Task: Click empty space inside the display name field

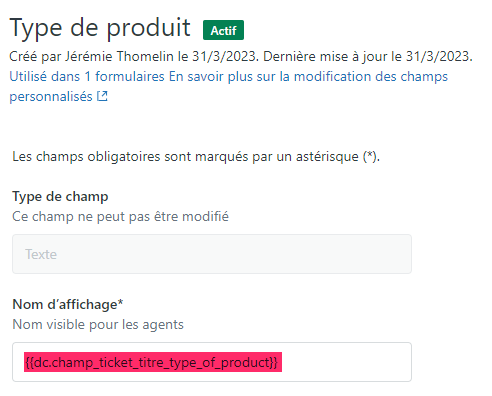Action: (347, 362)
